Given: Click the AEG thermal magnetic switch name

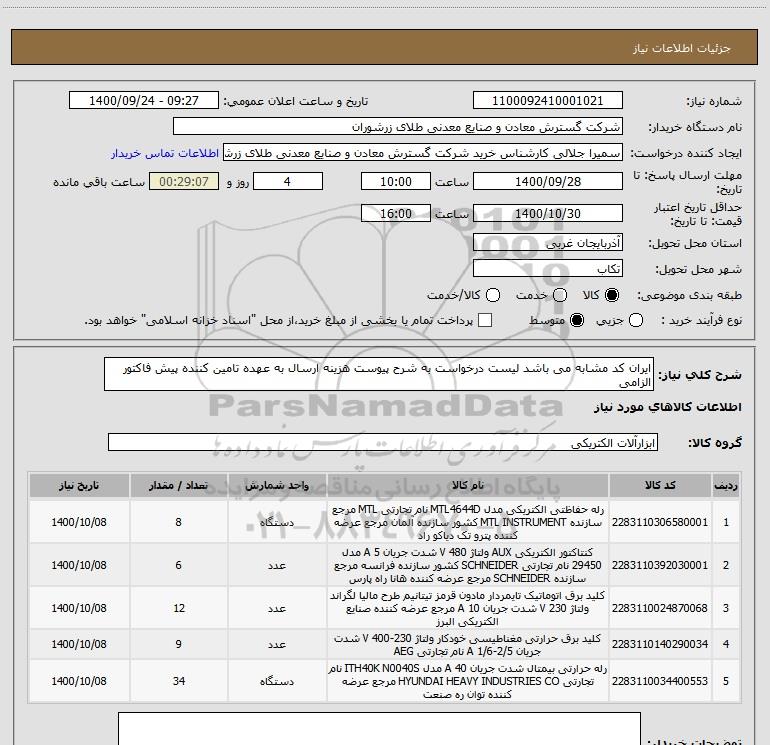Looking at the screenshot, I should click(468, 644).
